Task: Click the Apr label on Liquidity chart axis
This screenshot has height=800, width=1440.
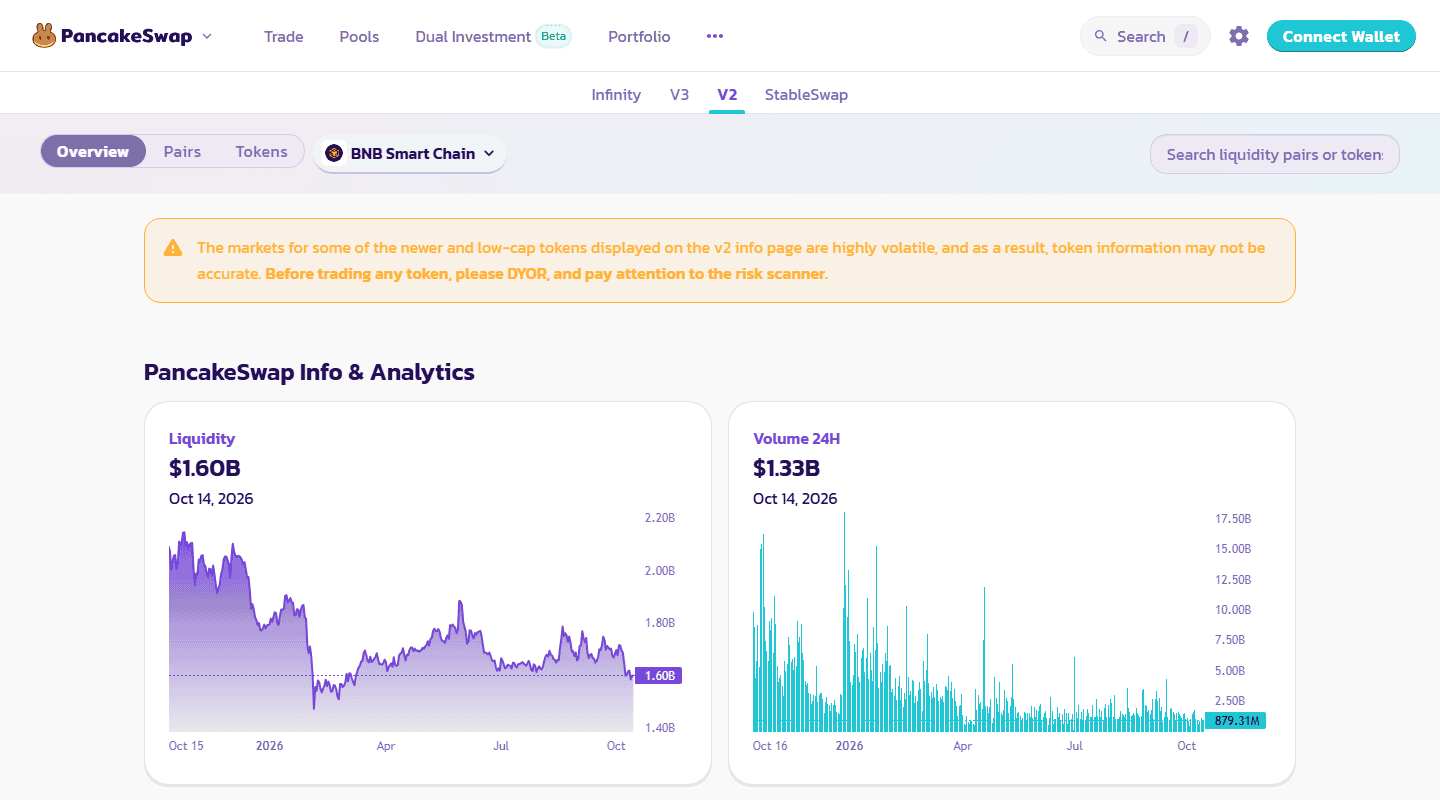Action: click(386, 746)
